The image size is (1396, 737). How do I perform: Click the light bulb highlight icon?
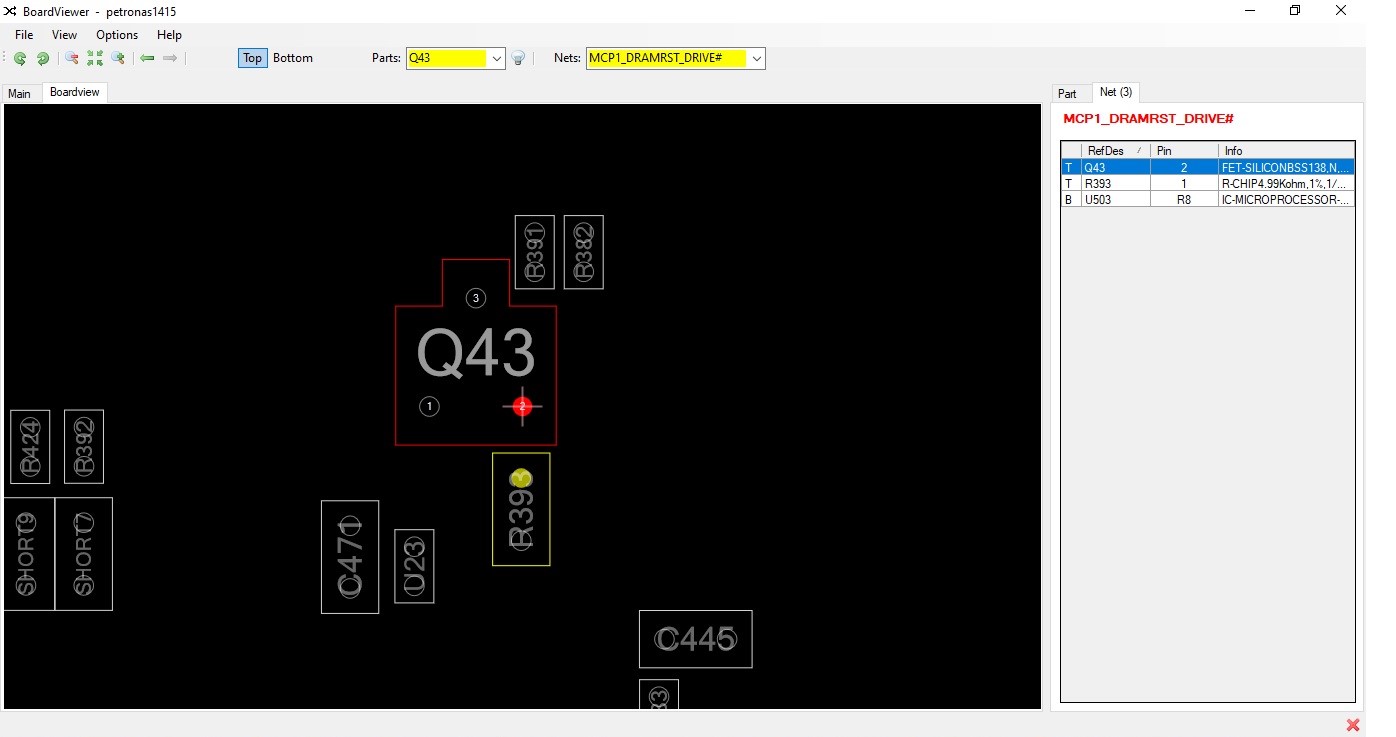click(x=519, y=58)
